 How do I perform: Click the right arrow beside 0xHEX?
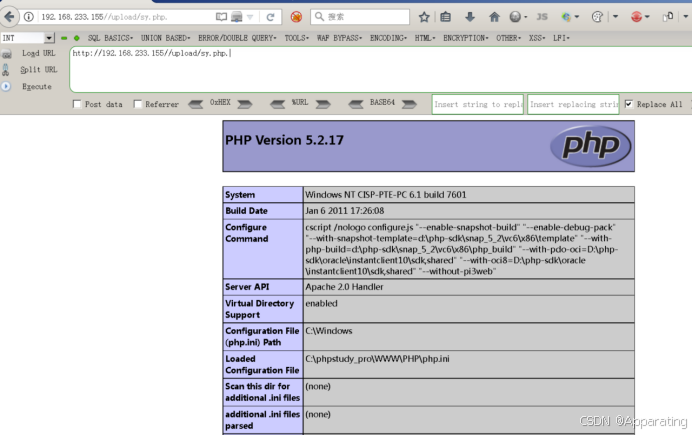[x=245, y=105]
